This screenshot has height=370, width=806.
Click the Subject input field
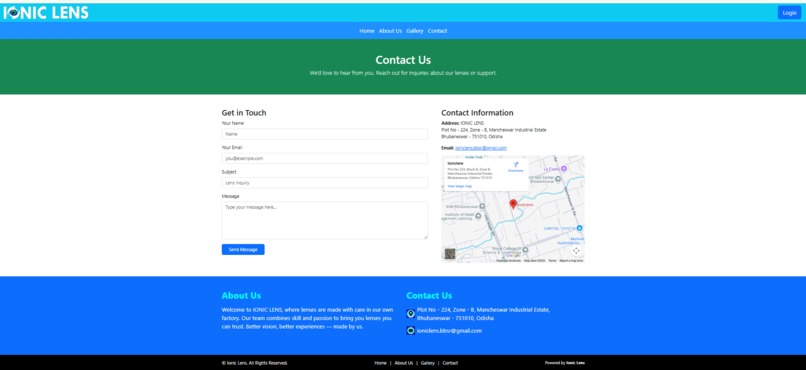(324, 182)
